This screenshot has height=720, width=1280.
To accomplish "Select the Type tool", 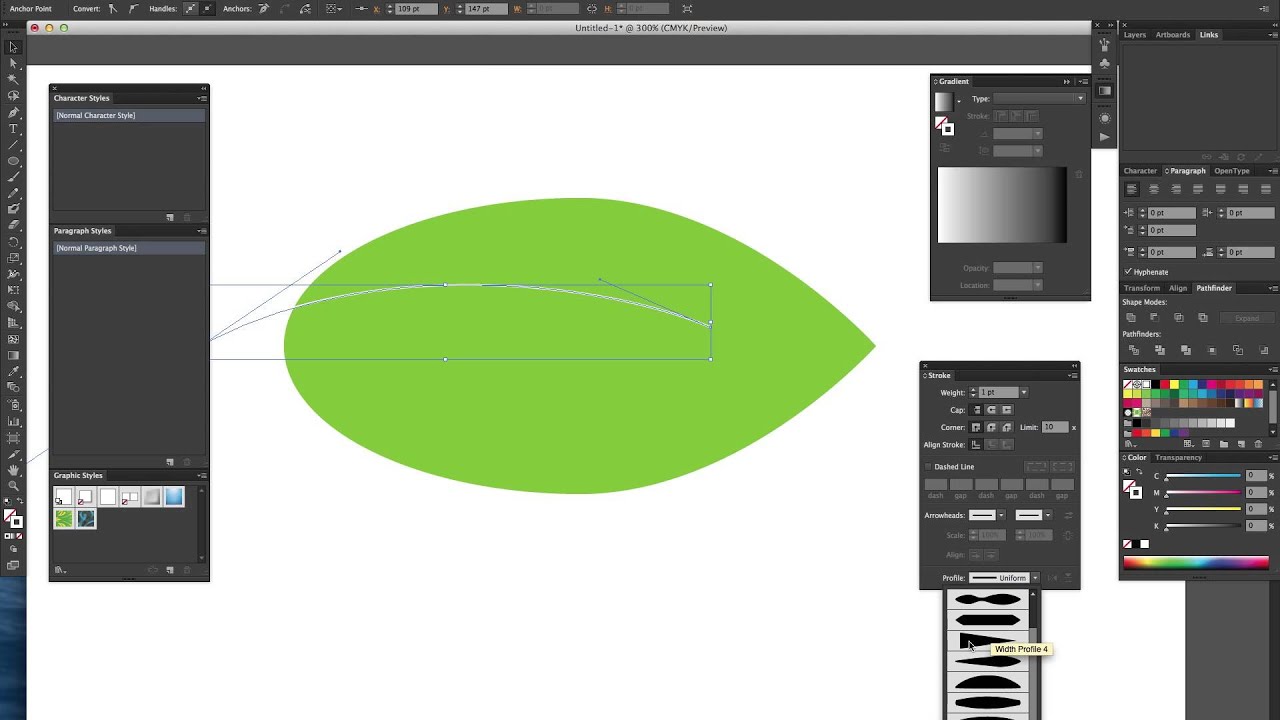I will coord(13,128).
